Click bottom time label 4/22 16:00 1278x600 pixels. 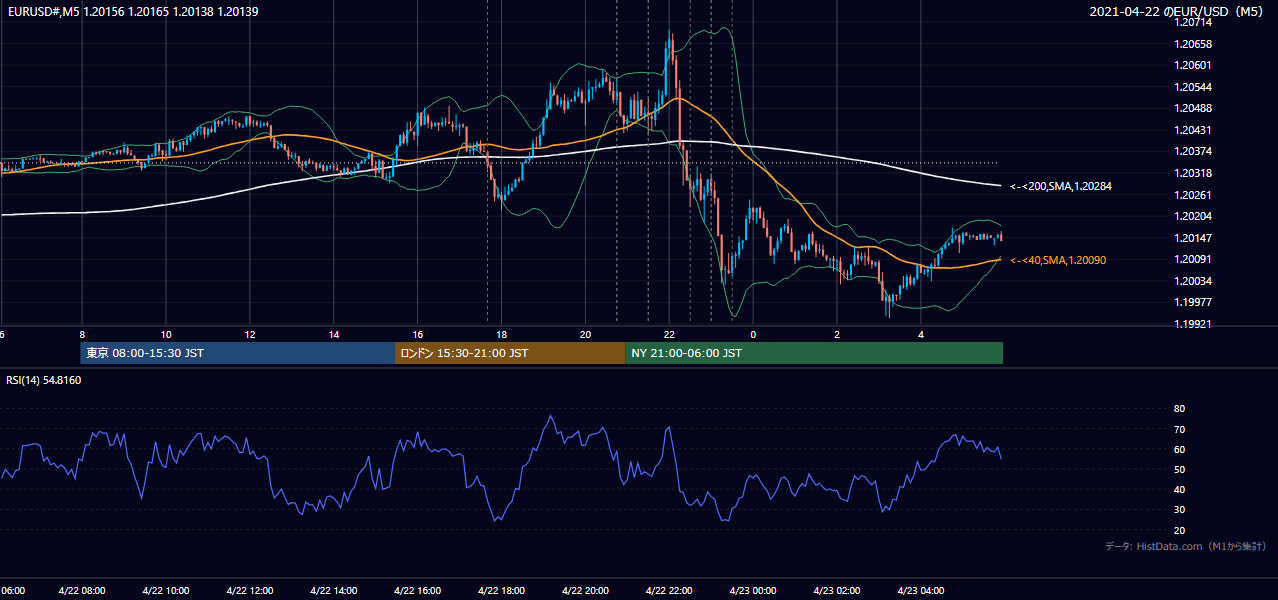[418, 591]
